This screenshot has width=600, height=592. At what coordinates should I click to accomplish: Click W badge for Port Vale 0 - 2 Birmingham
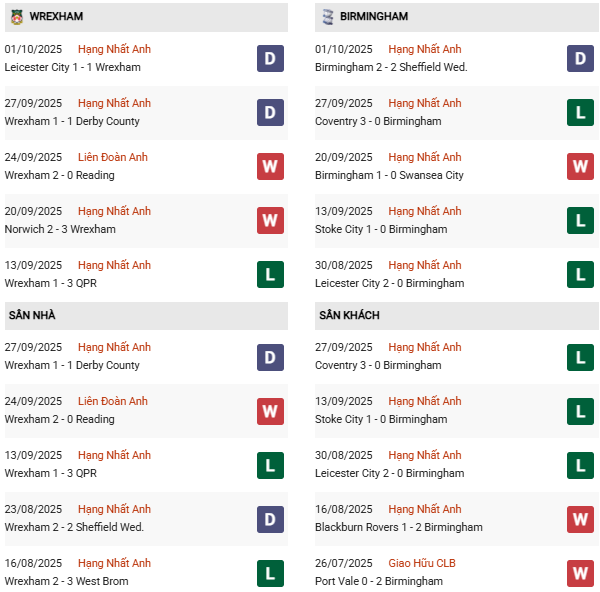tap(581, 573)
